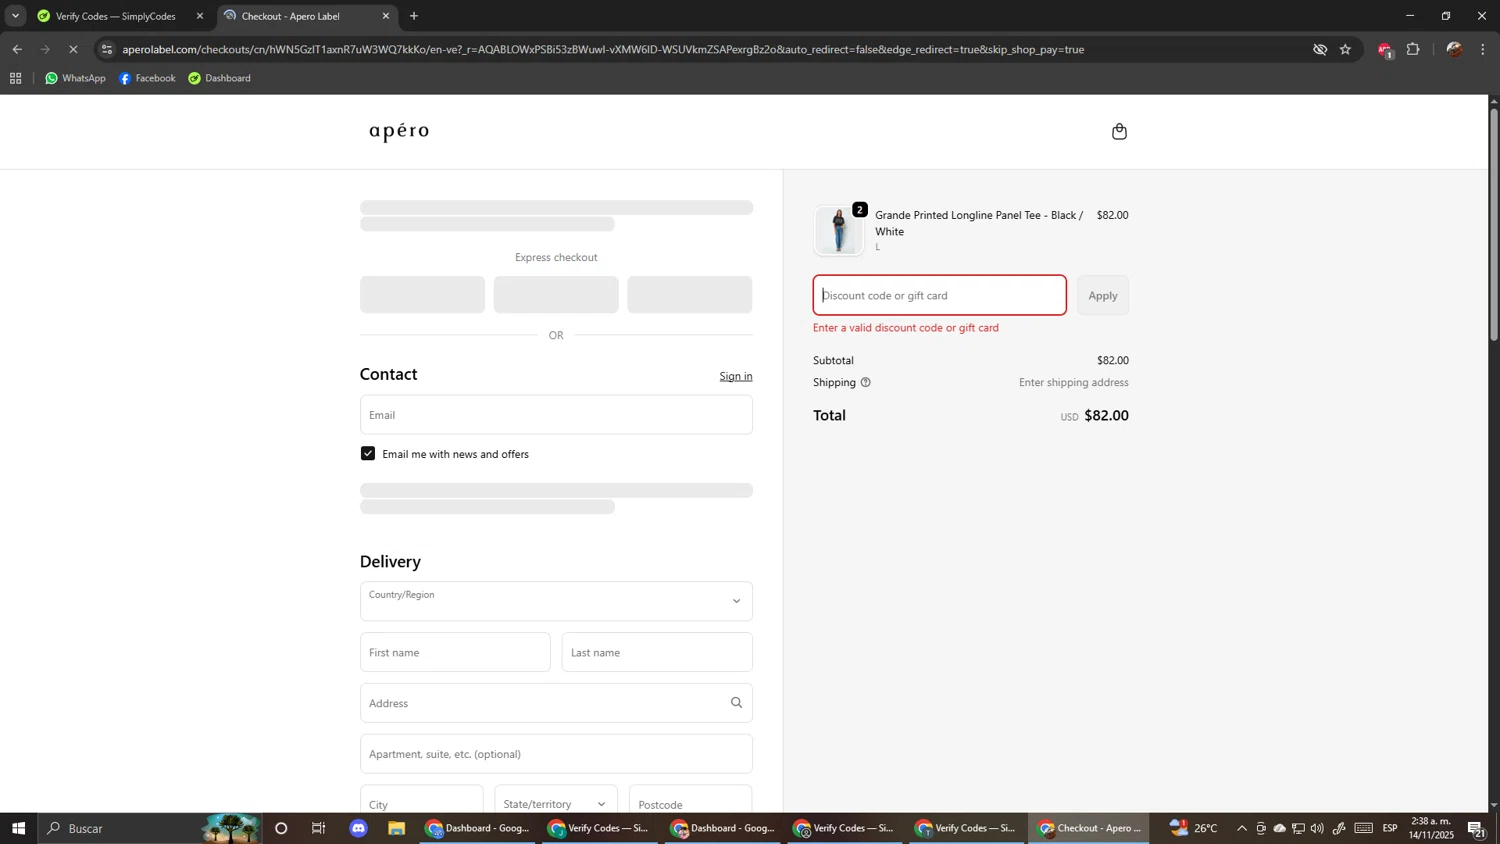This screenshot has width=1500, height=844.
Task: Open the first Dashboard - Google taskbar window
Action: pyautogui.click(x=479, y=828)
